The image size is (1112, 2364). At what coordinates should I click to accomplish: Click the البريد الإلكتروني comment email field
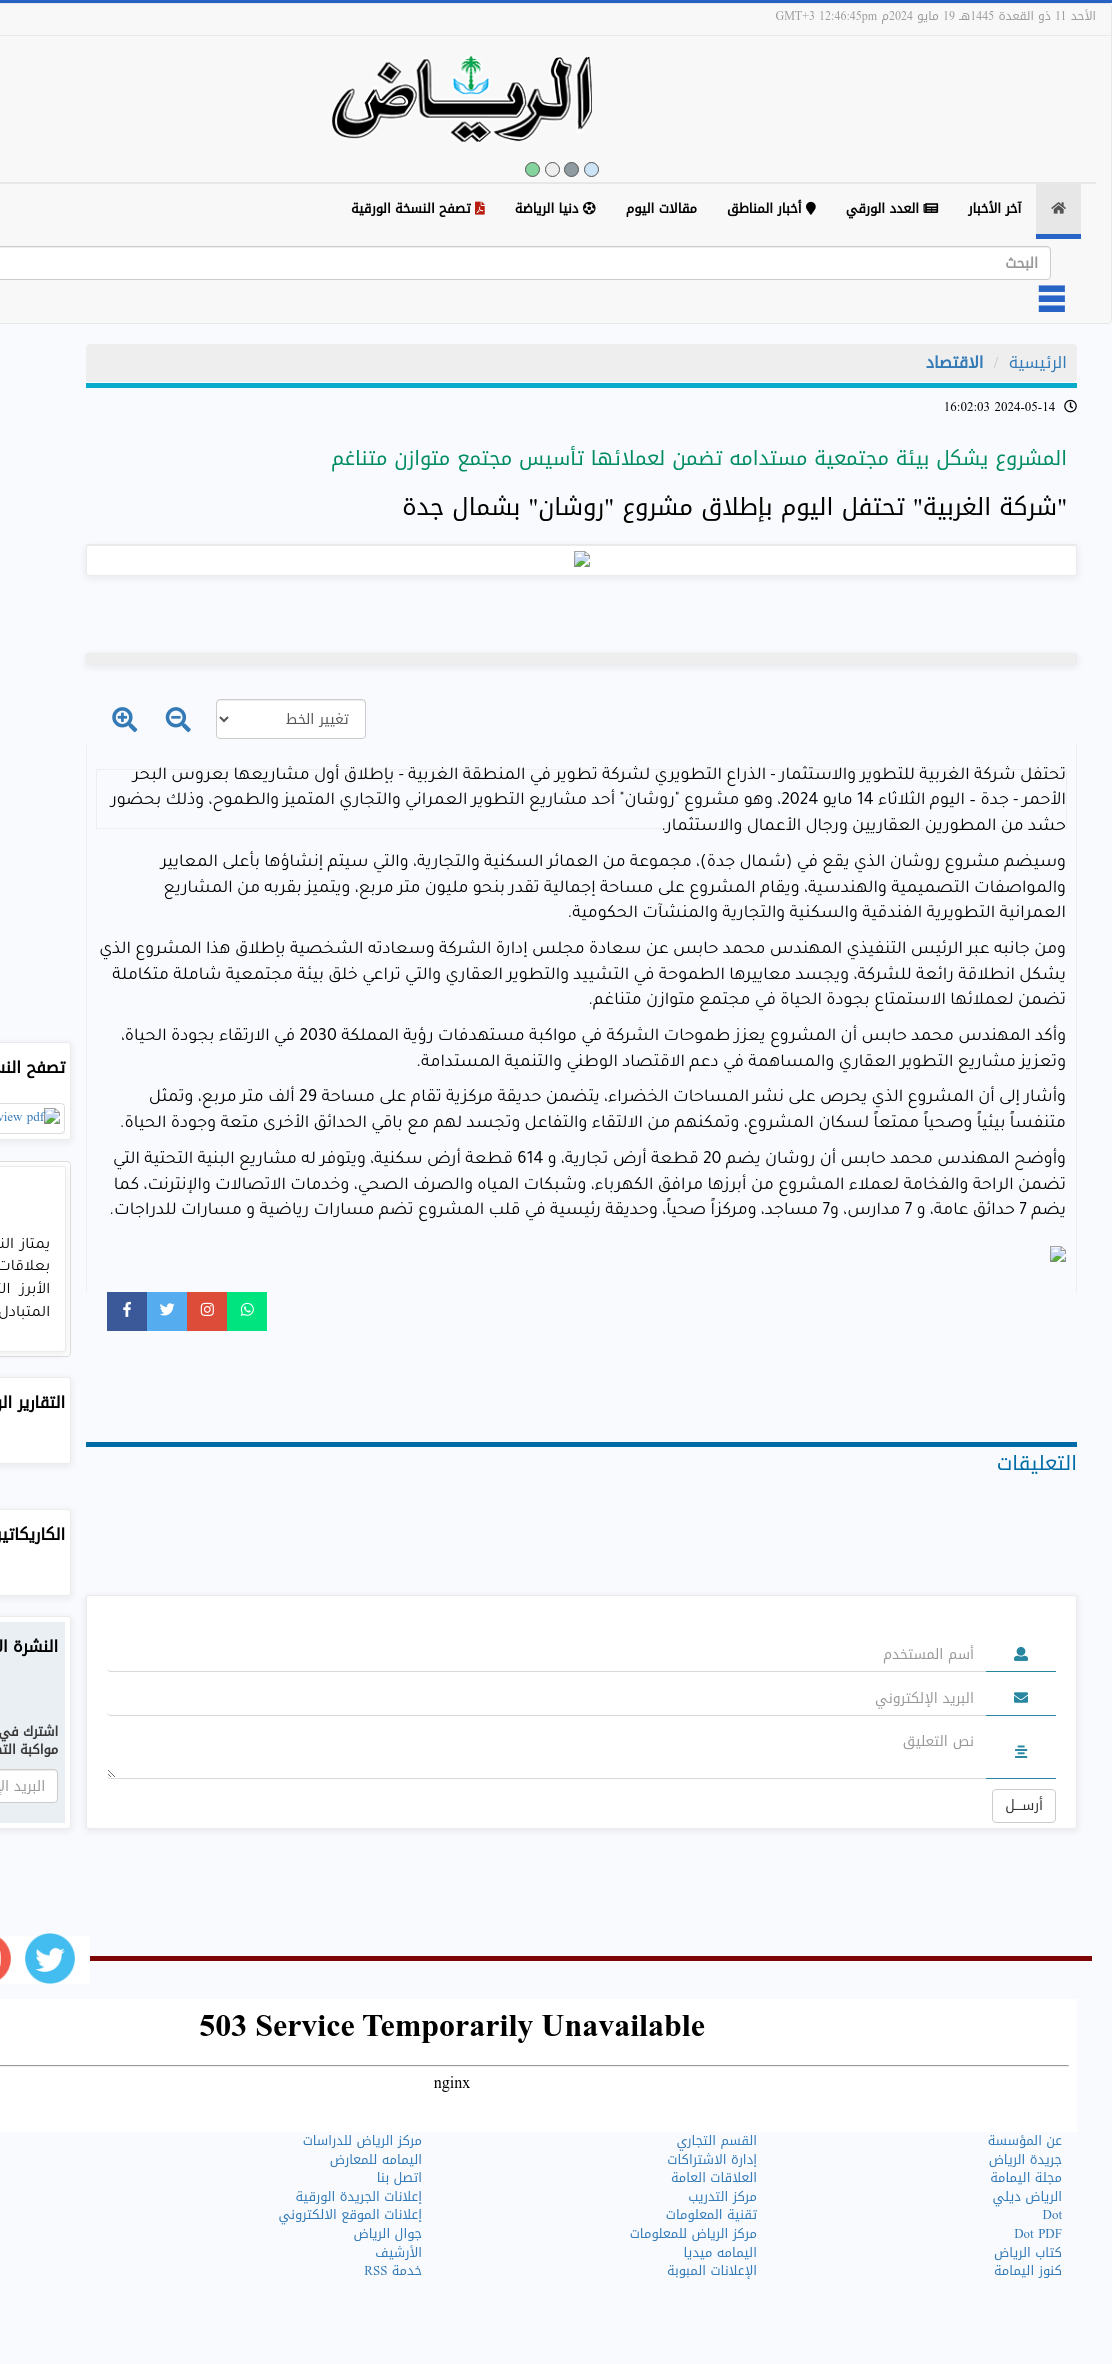pos(546,1698)
